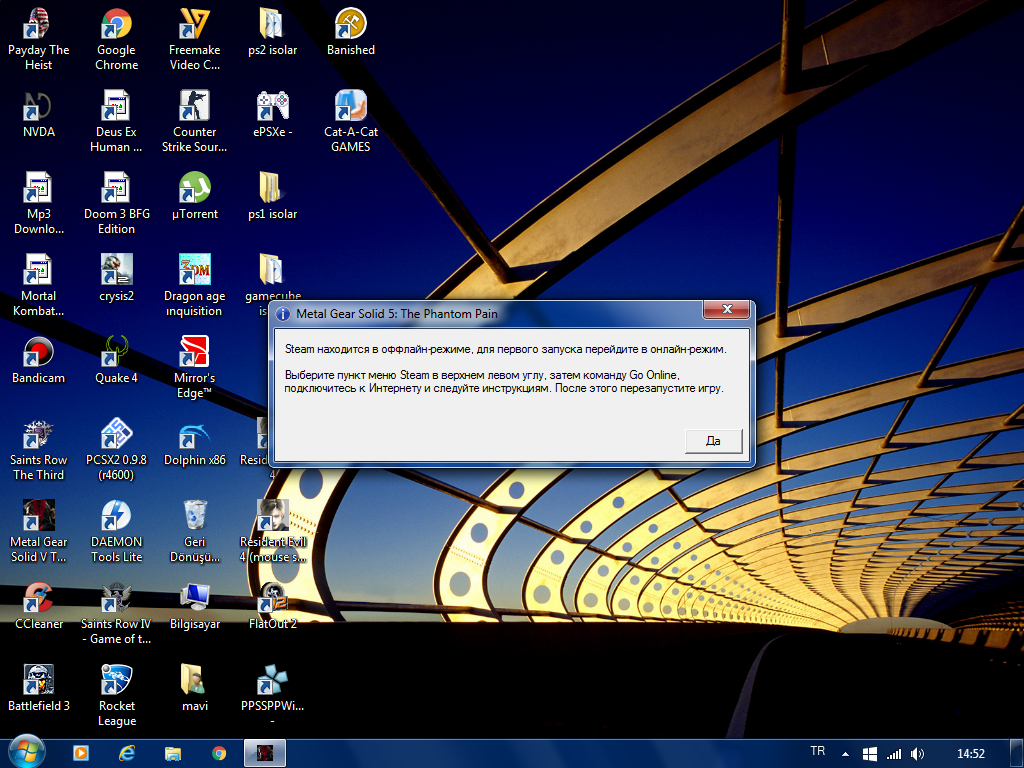Click the Rocket League desktop shortcut
This screenshot has height=768, width=1024.
point(116,696)
